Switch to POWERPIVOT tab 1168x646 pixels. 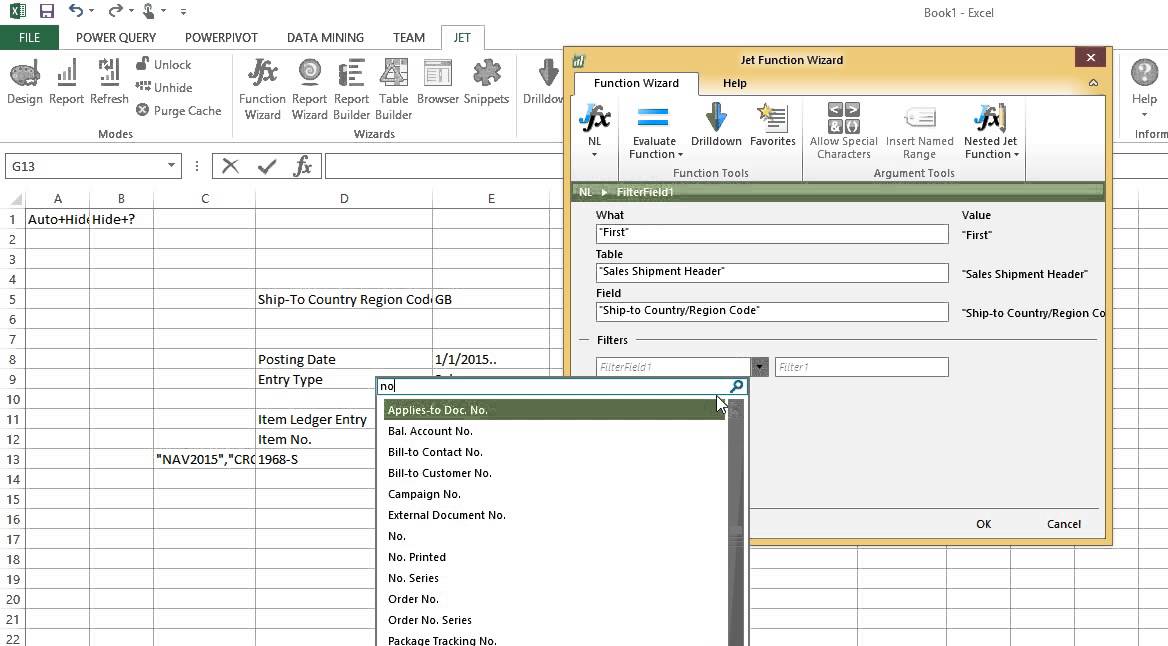tap(221, 37)
